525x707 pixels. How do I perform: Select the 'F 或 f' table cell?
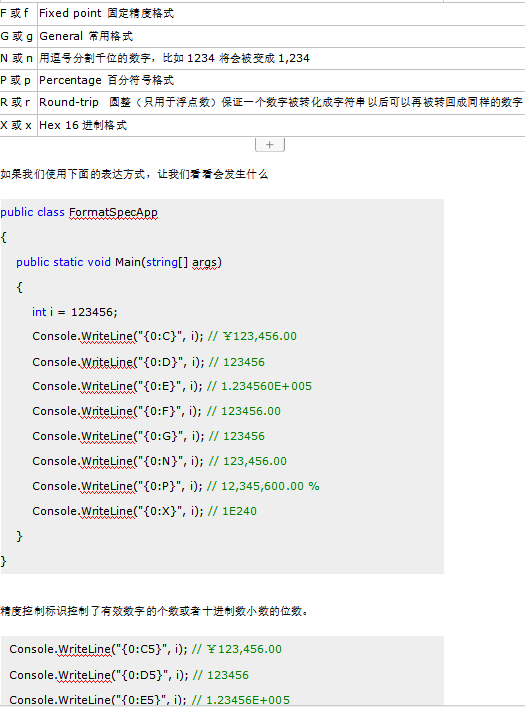click(18, 14)
